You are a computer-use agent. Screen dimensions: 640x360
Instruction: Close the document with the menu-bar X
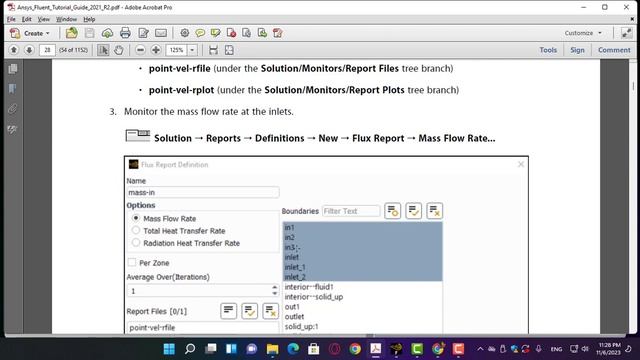tap(632, 19)
